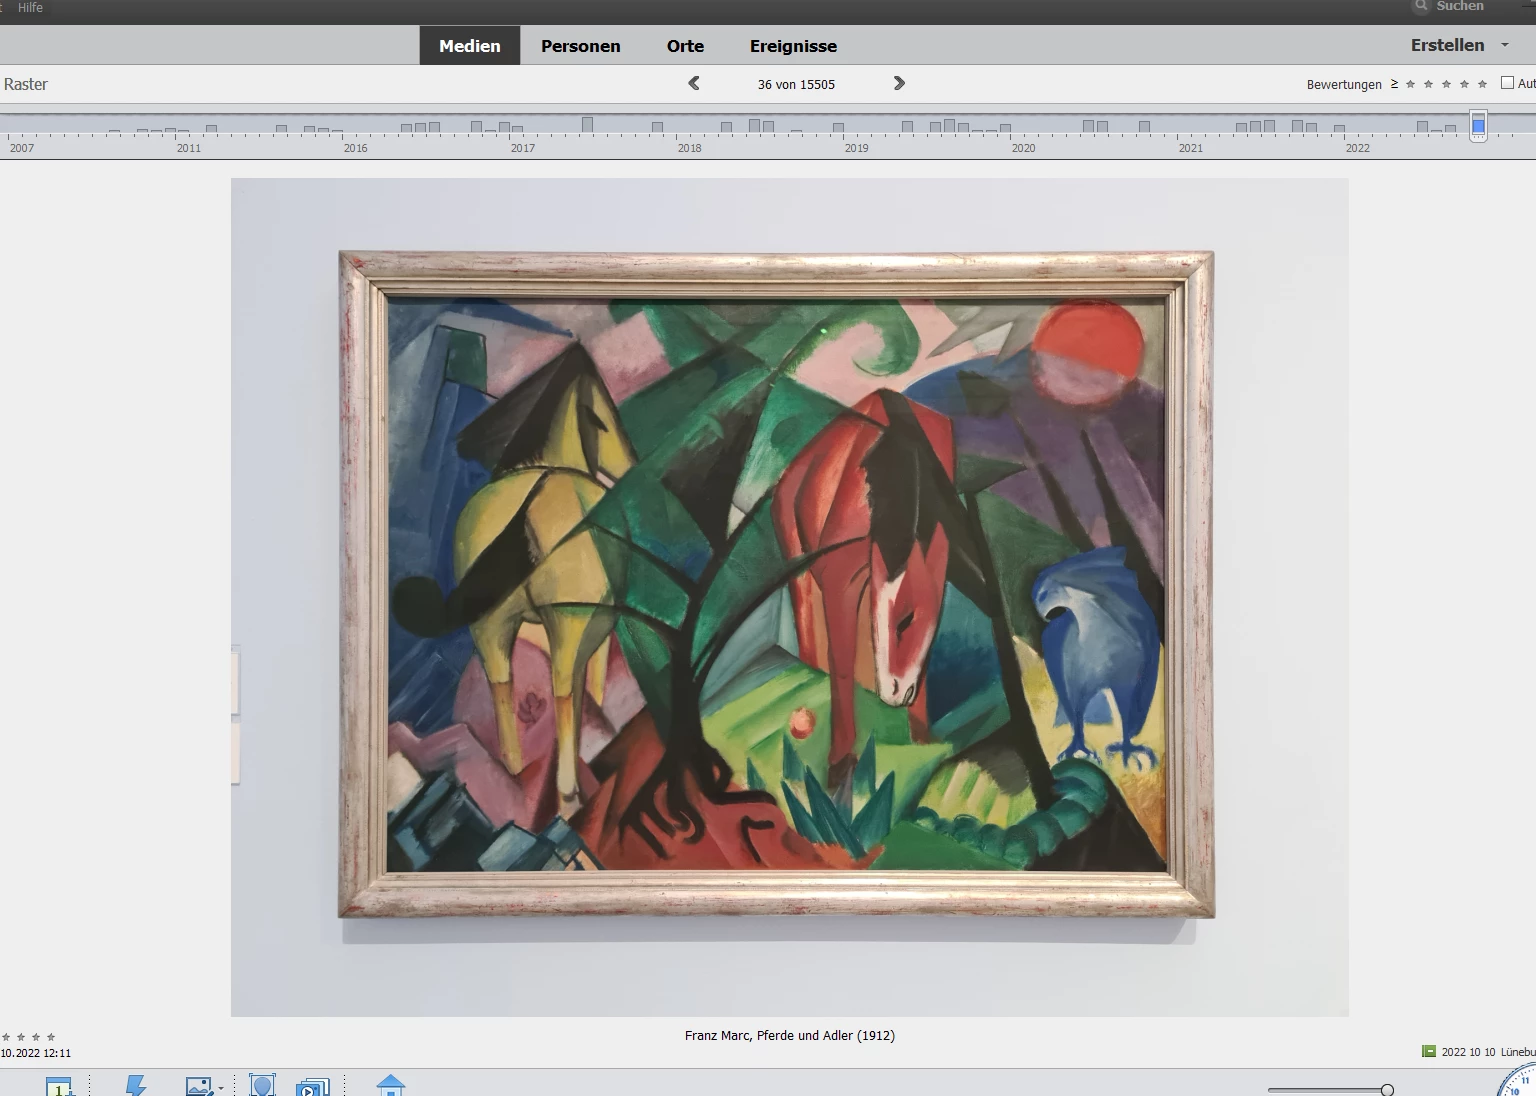The image size is (1536, 1096).
Task: Open the Medien tab
Action: click(x=469, y=46)
